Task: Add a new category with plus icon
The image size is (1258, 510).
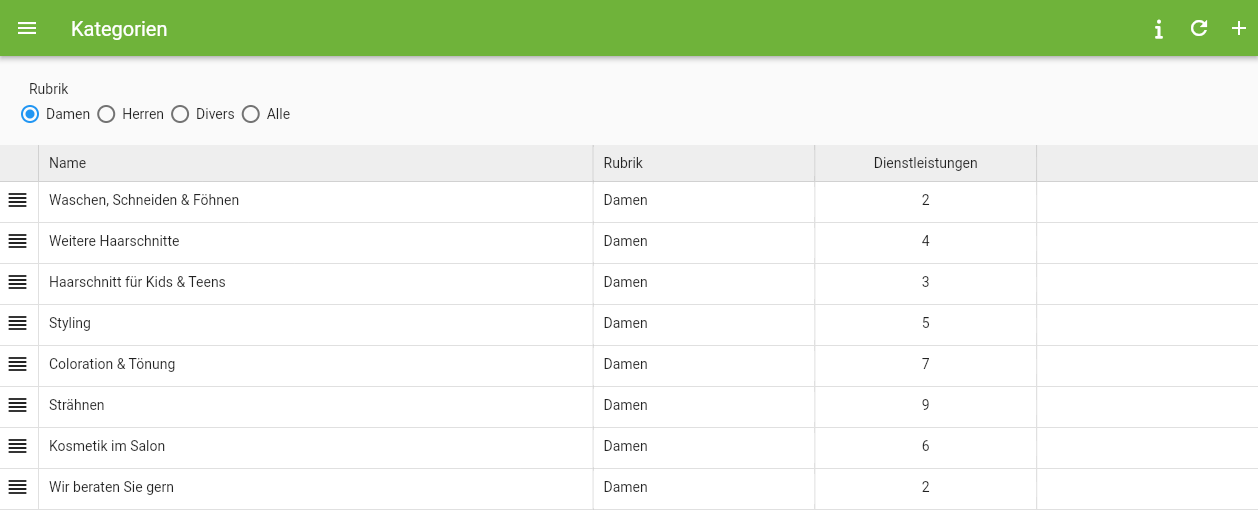Action: tap(1239, 28)
